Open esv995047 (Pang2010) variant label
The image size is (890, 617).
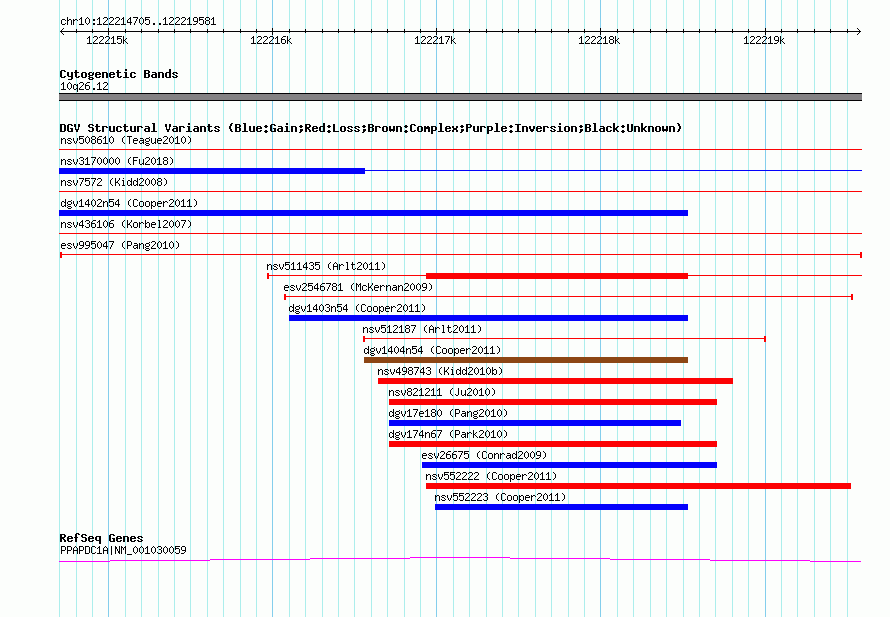[120, 245]
